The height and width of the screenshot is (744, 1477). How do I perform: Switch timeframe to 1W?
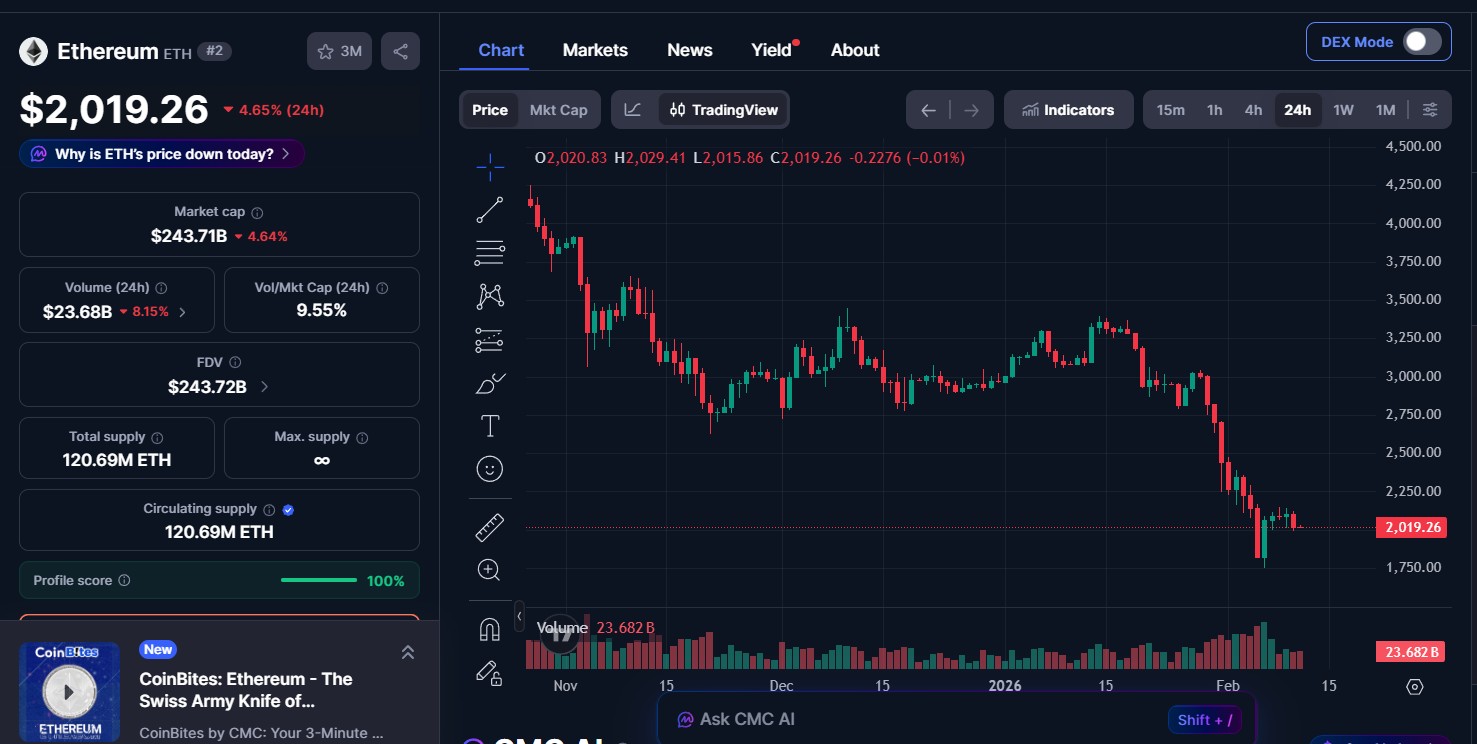(1343, 110)
